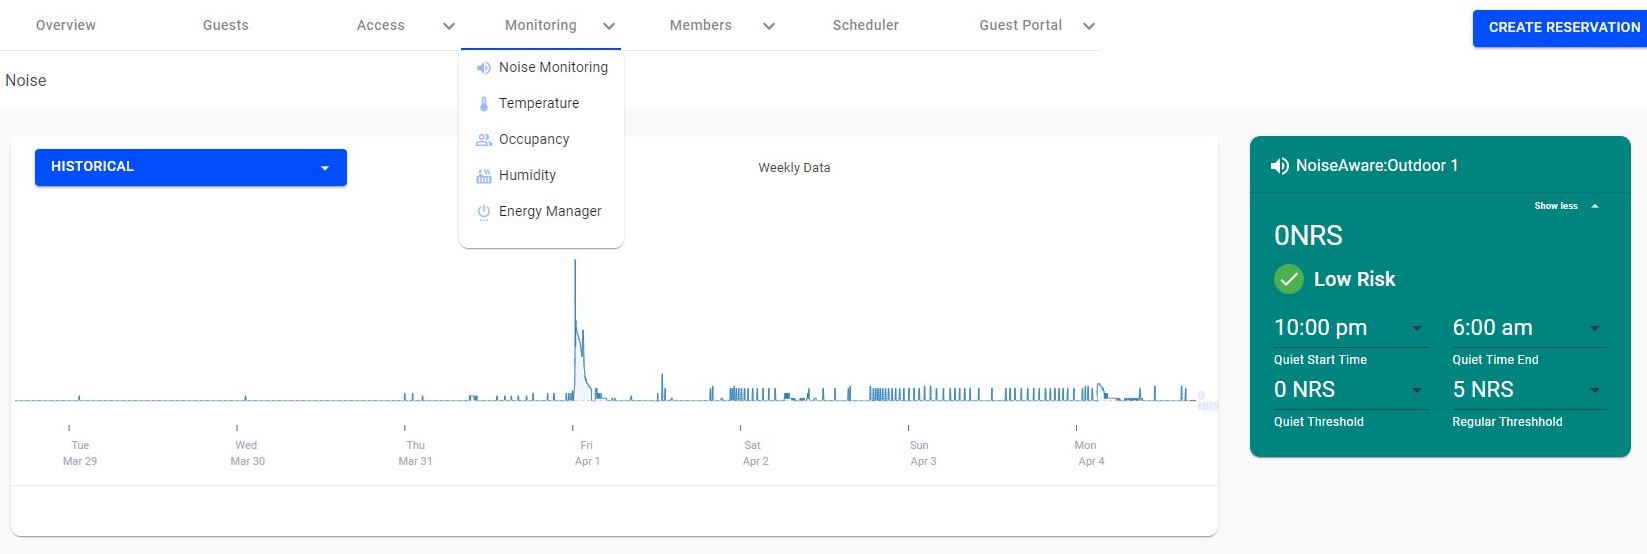This screenshot has height=554, width=1647.
Task: Go to the Overview tab
Action: (x=66, y=25)
